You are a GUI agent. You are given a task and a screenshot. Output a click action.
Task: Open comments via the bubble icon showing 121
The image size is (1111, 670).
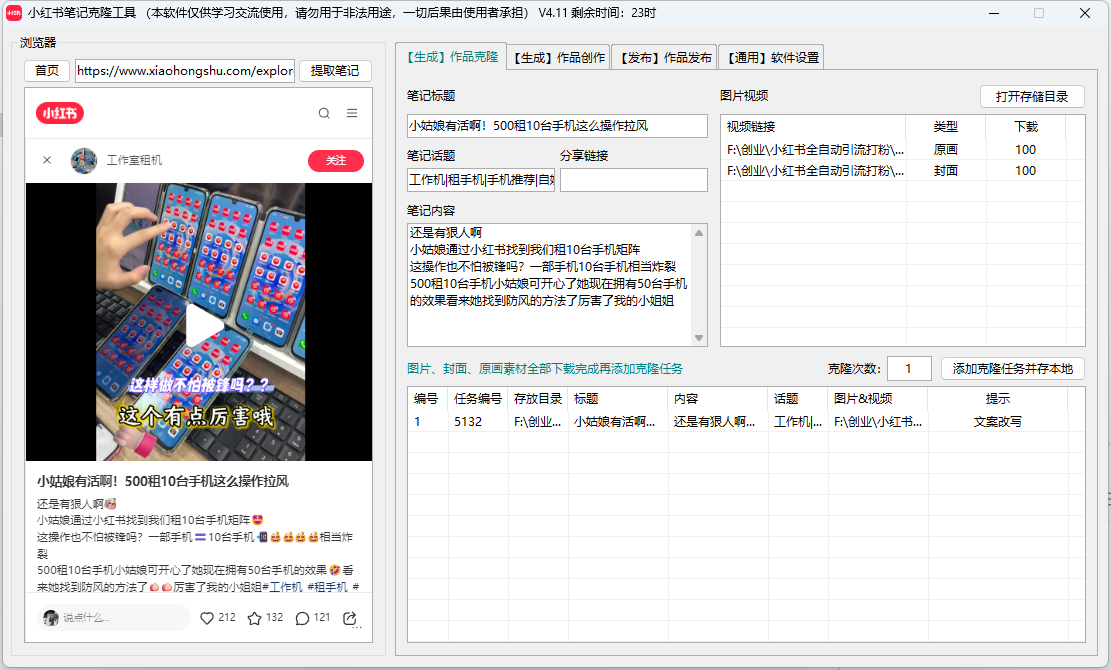coord(301,618)
